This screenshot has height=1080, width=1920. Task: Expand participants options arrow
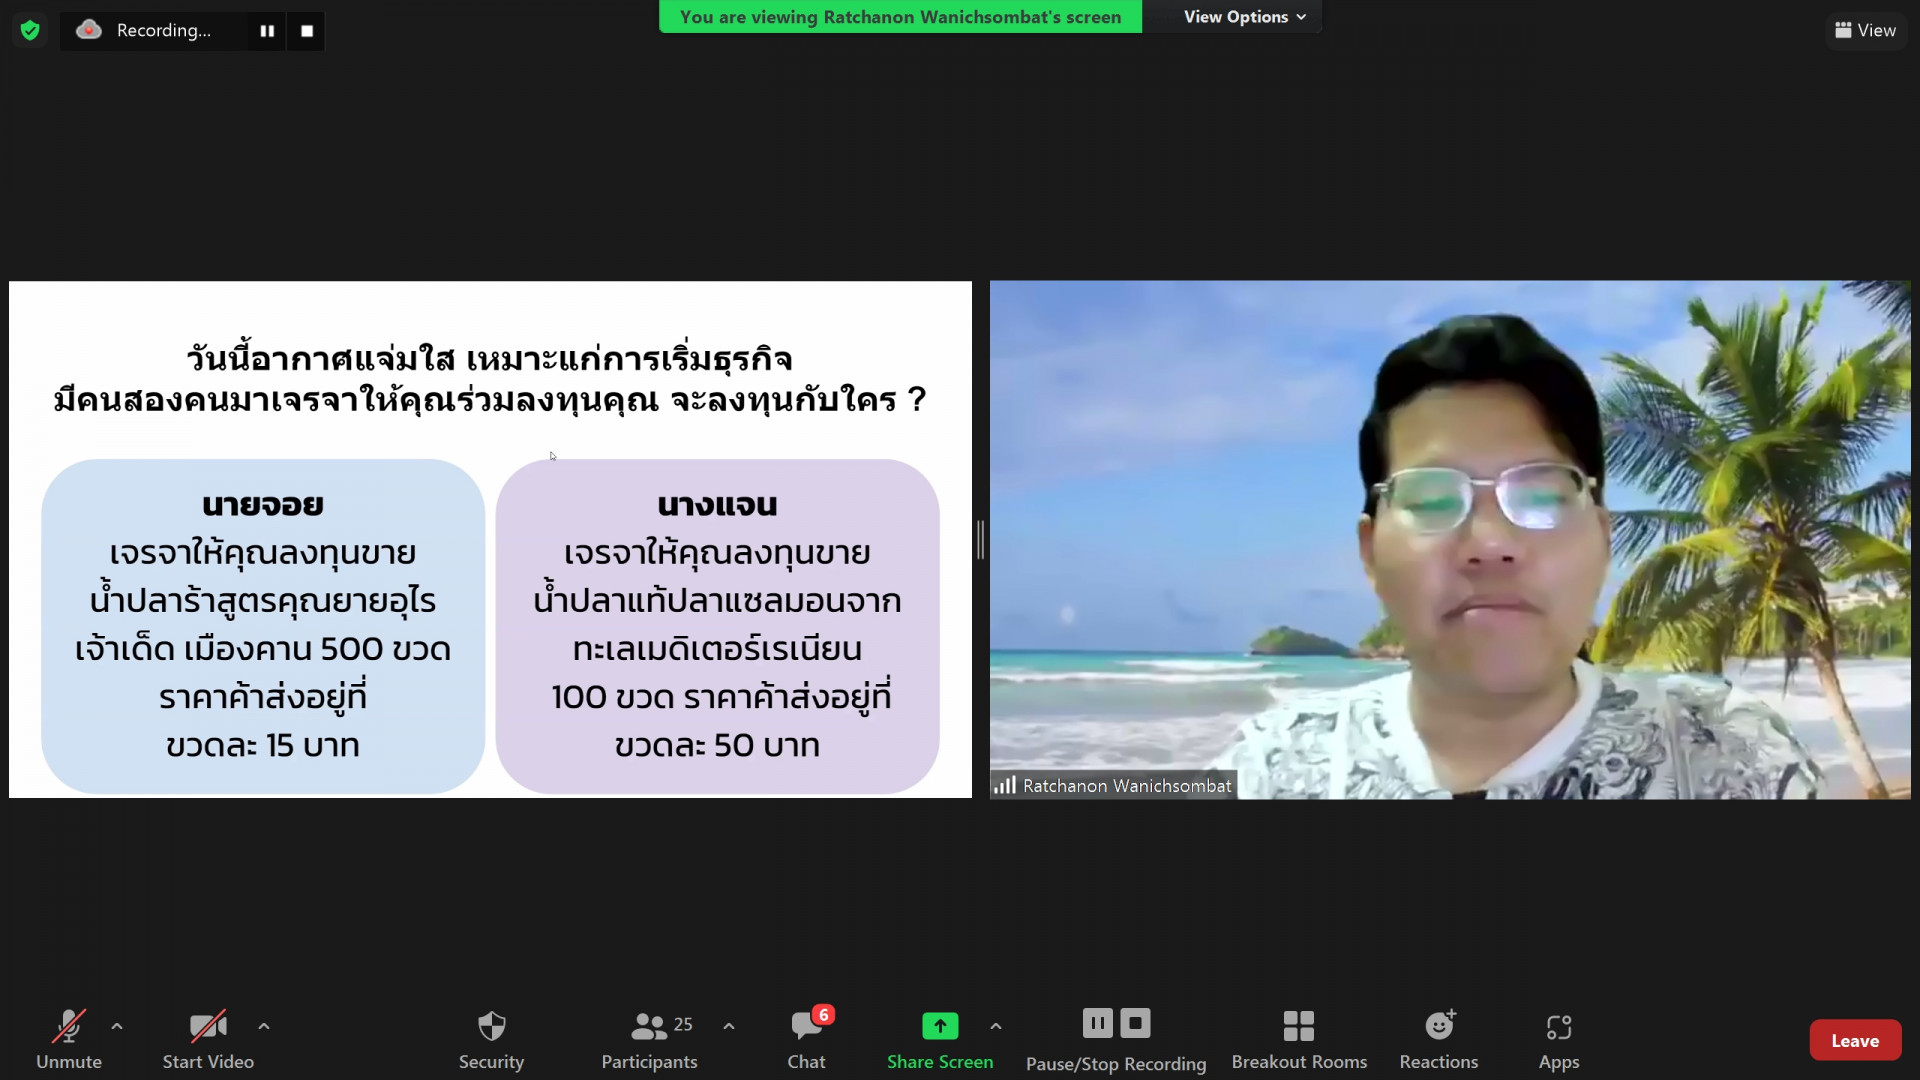tap(729, 1026)
